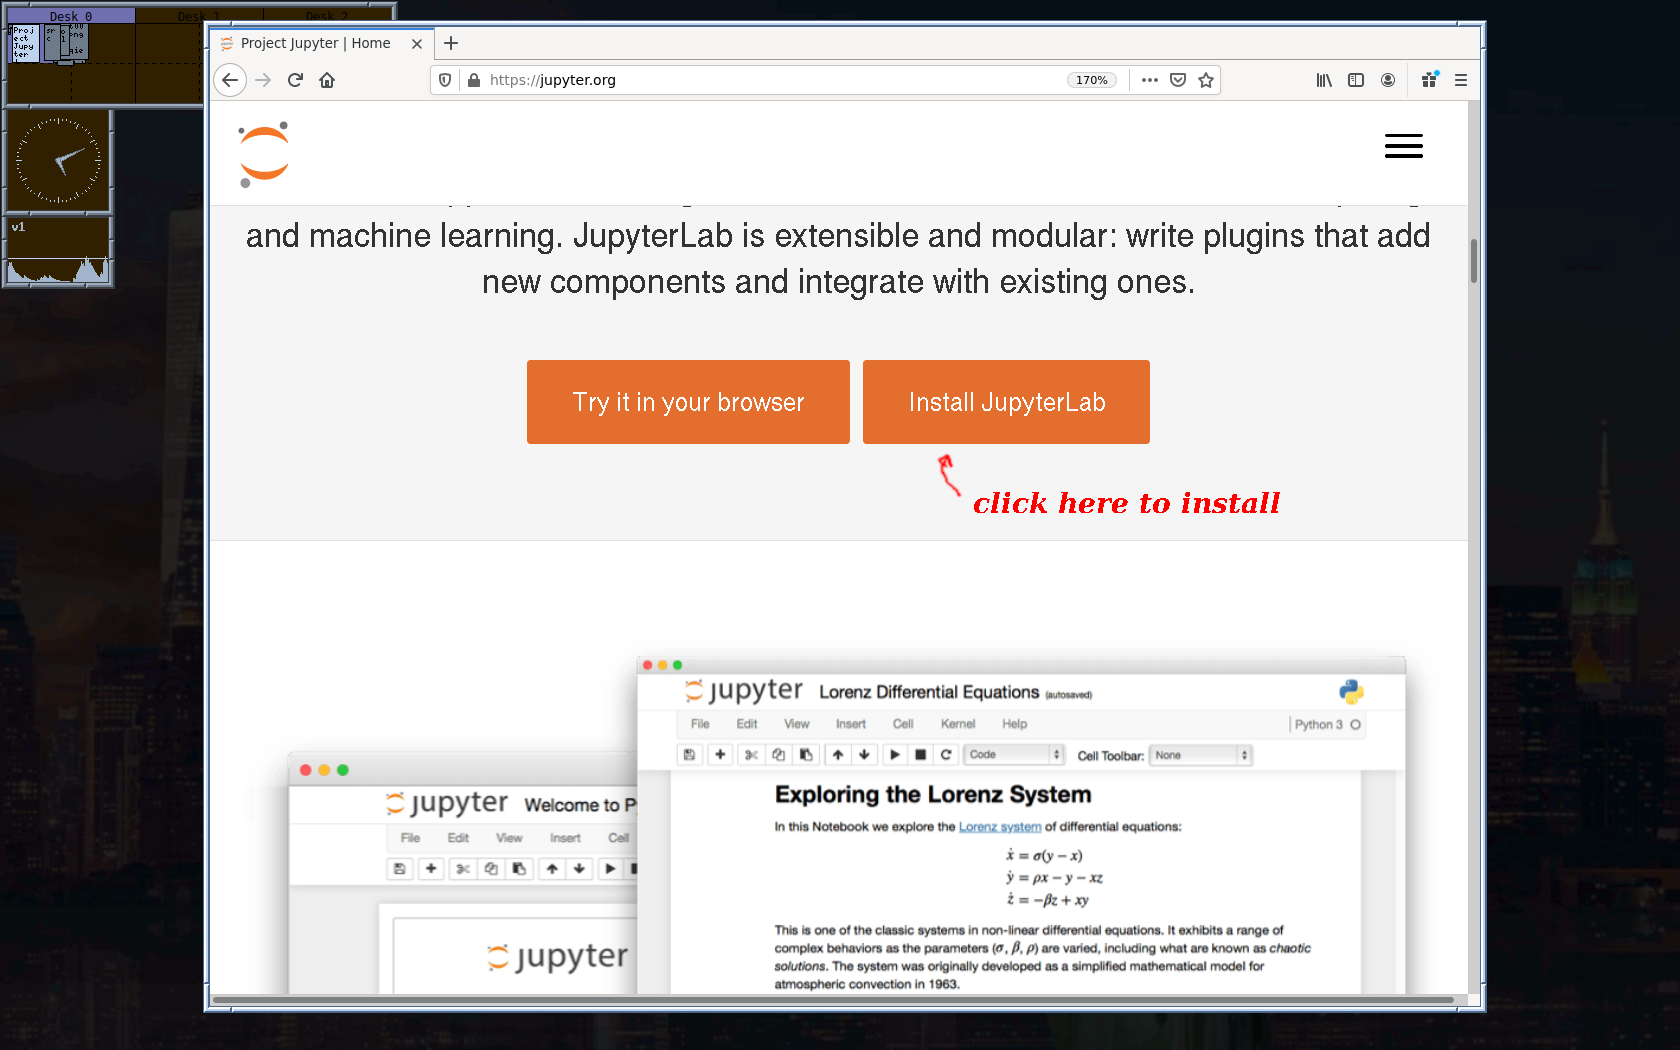Click the Try it in your browser button
1680x1050 pixels.
pos(688,402)
